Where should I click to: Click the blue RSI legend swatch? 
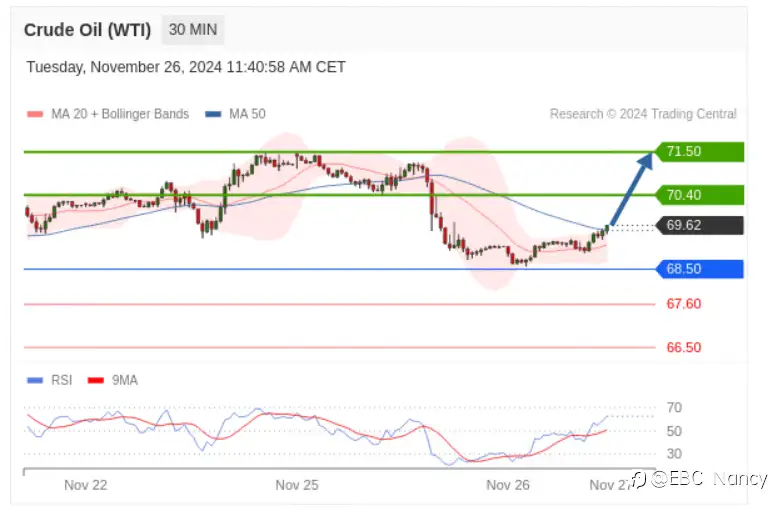tap(35, 381)
